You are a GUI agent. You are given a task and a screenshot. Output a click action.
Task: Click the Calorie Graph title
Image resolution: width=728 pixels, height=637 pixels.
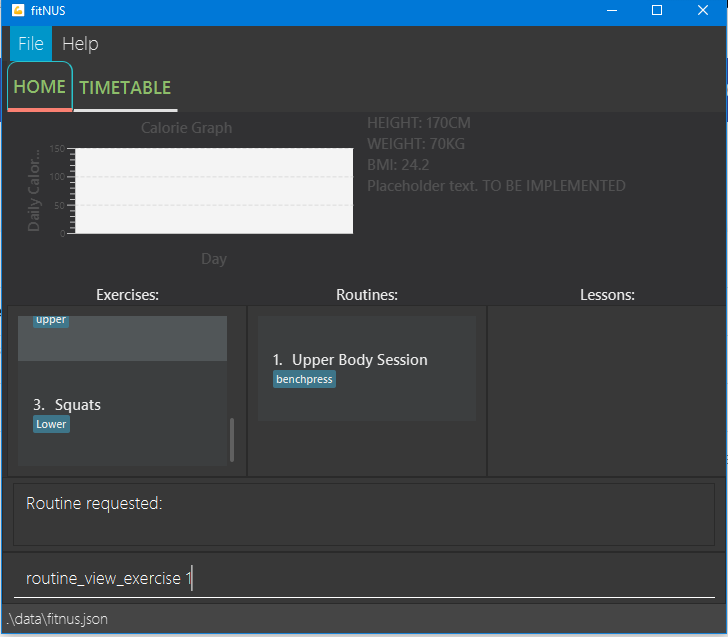[x=187, y=128]
